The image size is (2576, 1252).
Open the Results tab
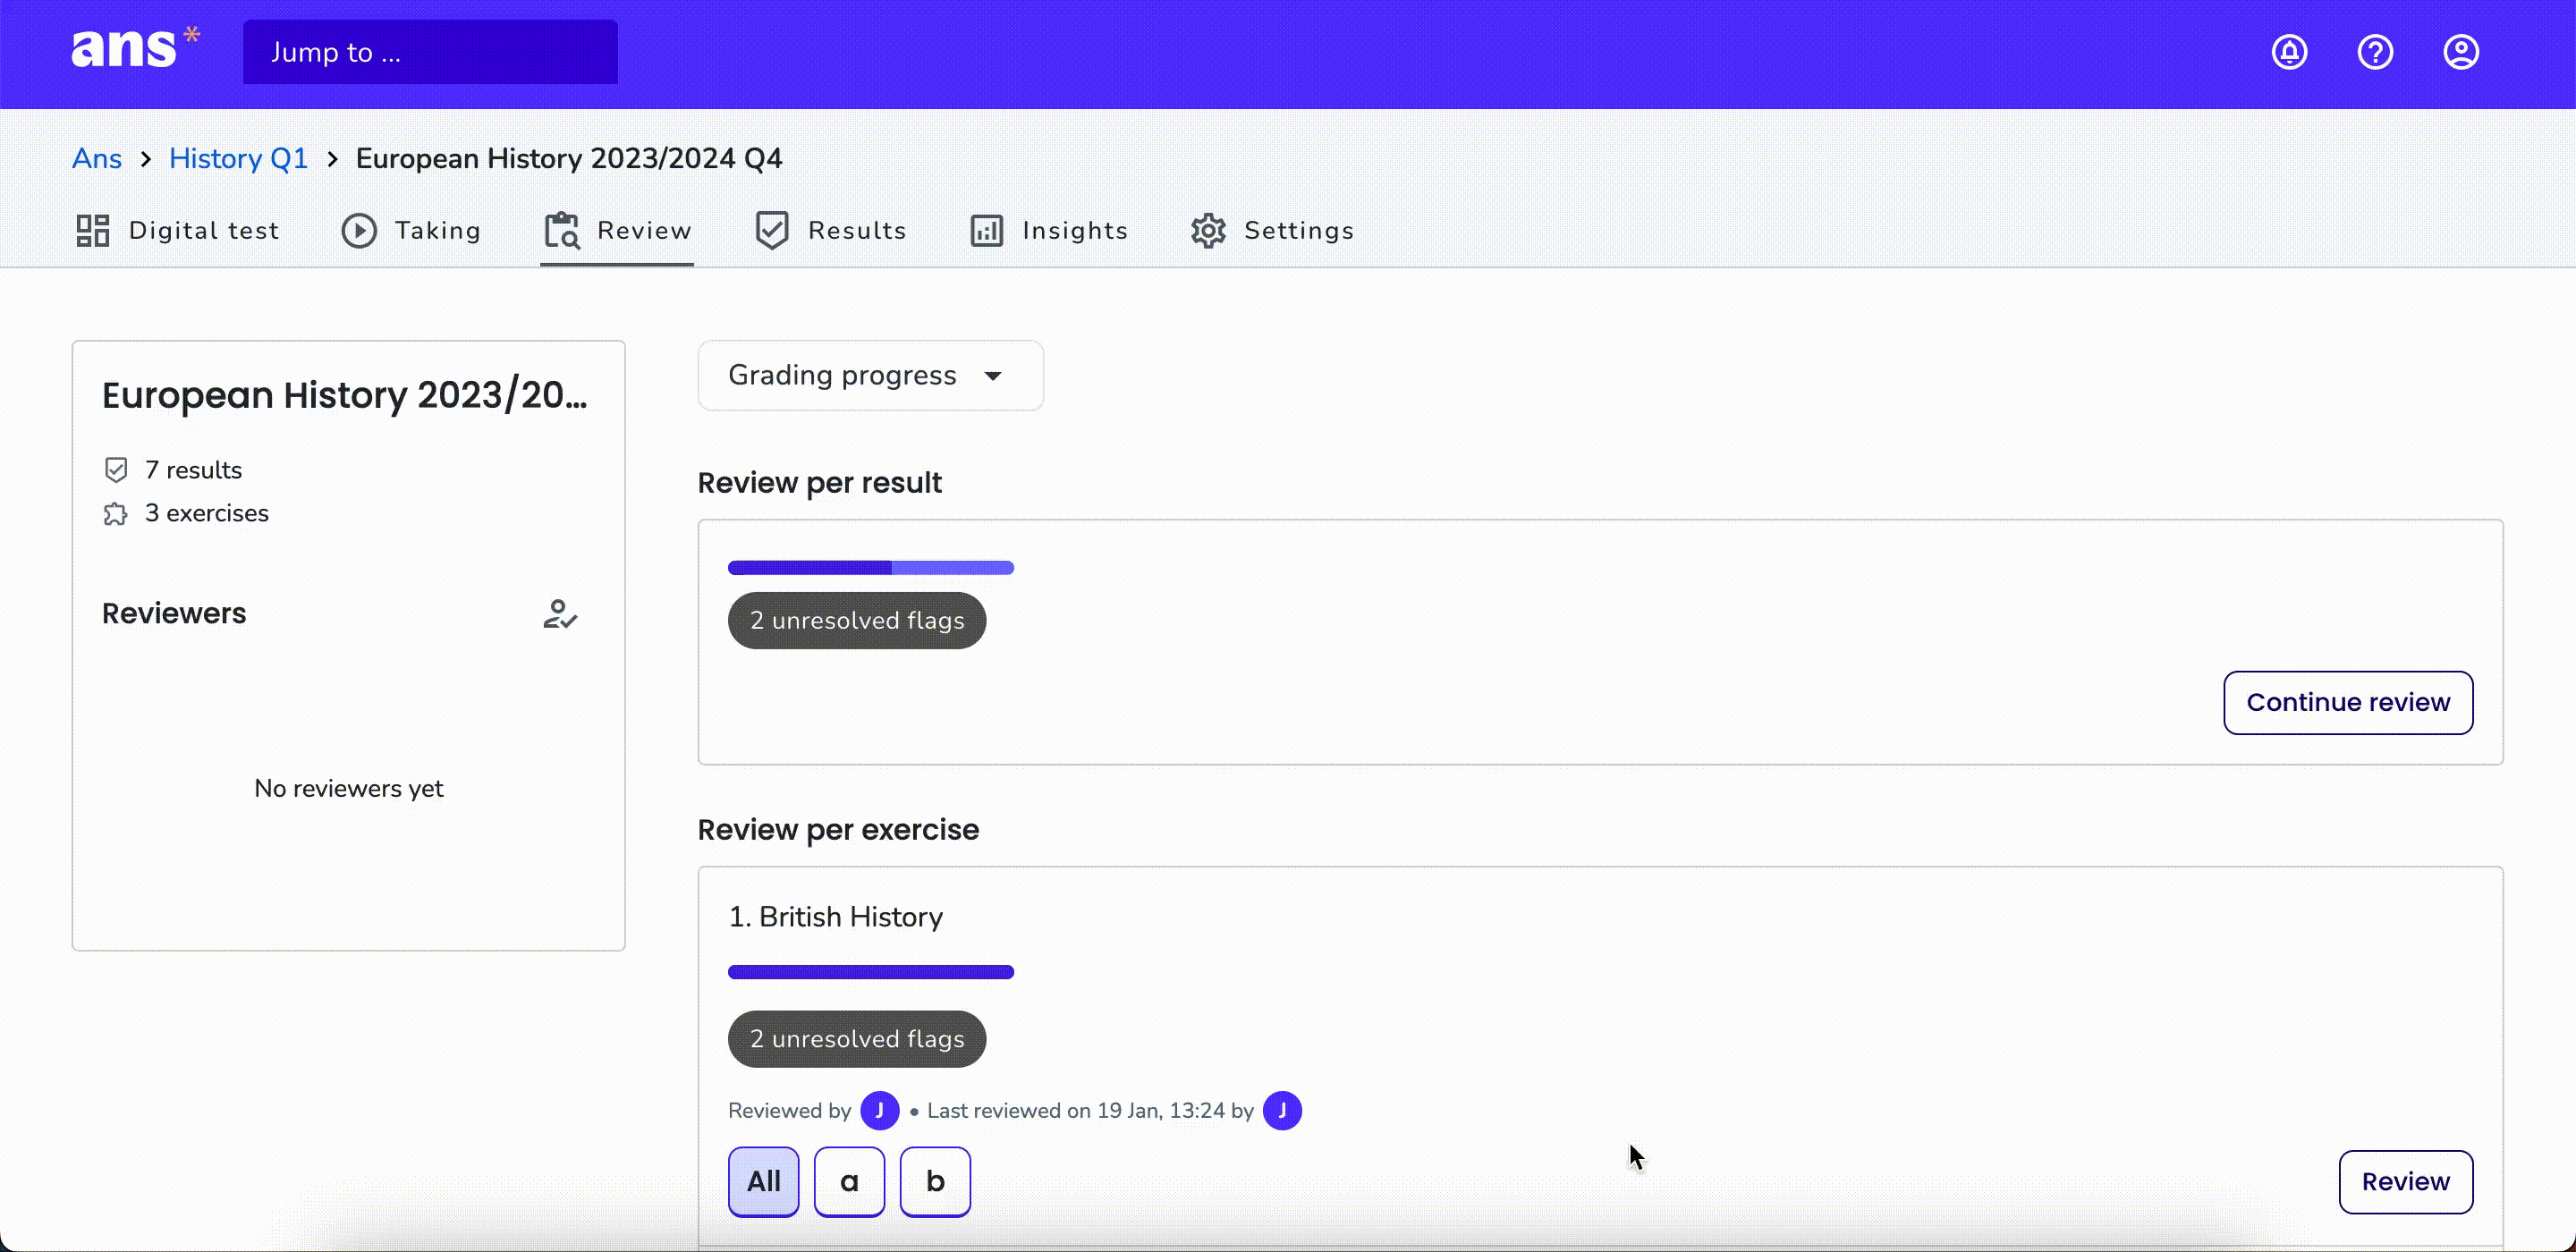tap(830, 230)
